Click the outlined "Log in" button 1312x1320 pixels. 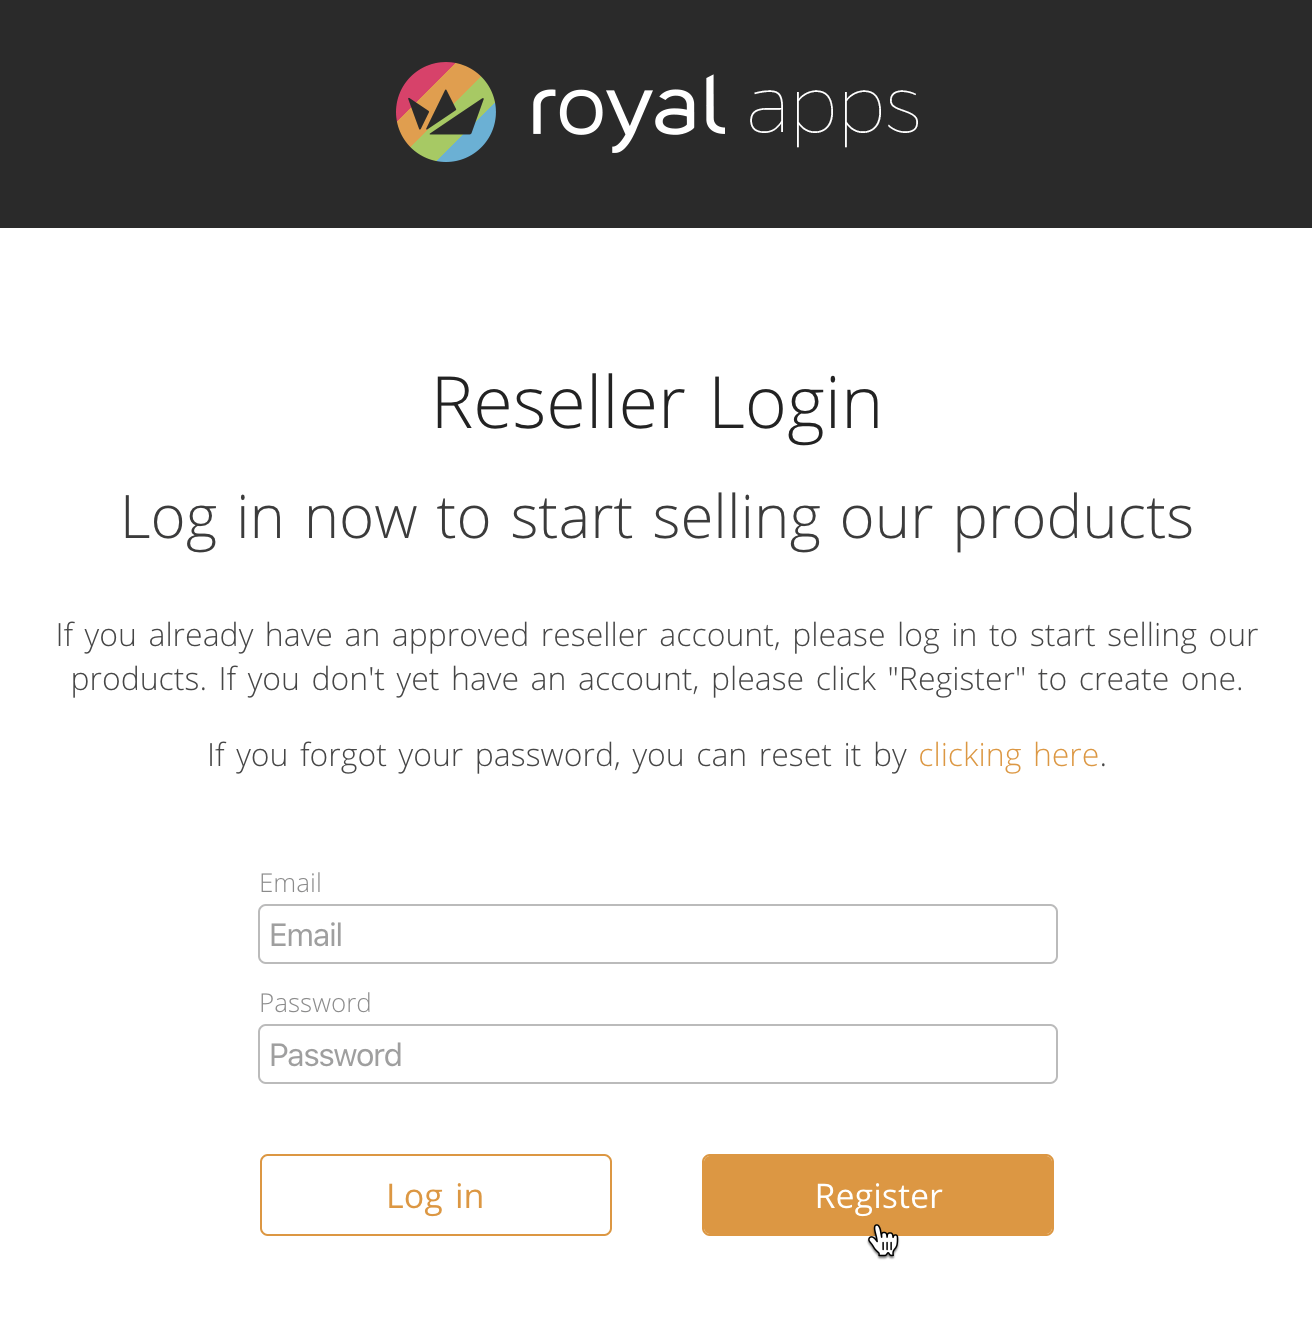click(x=436, y=1195)
